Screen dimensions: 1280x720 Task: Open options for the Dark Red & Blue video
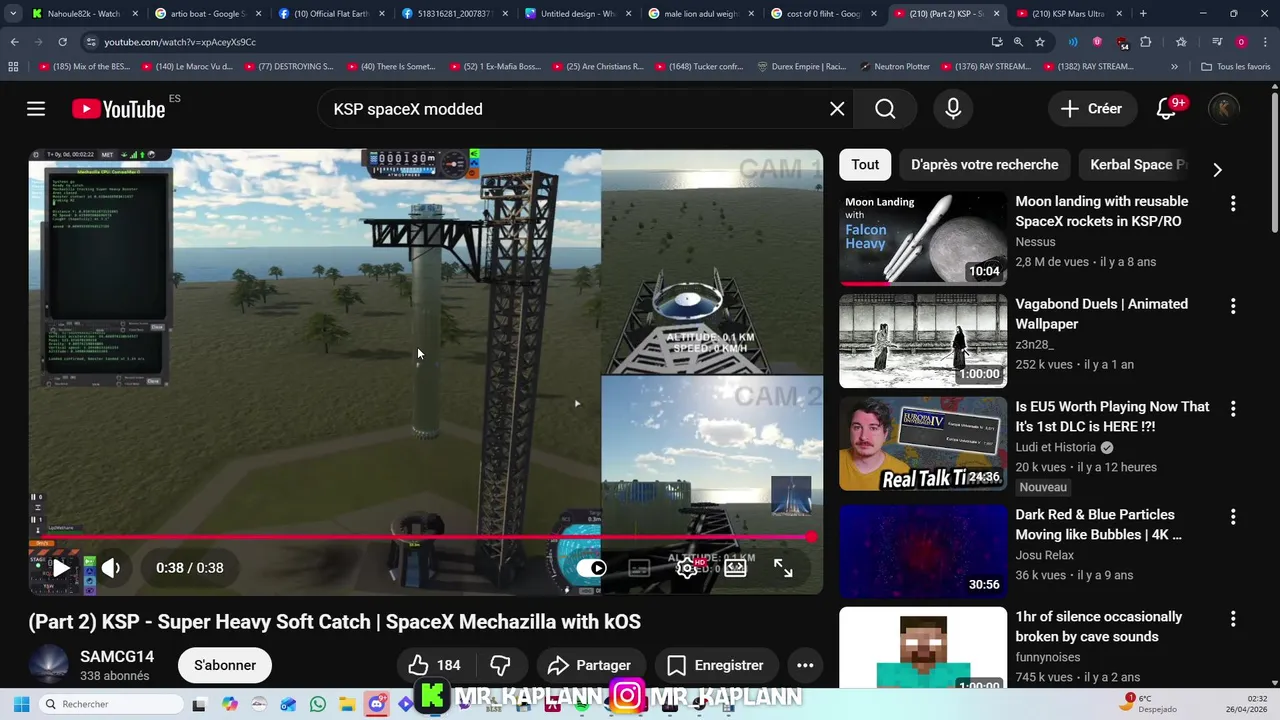click(1233, 516)
